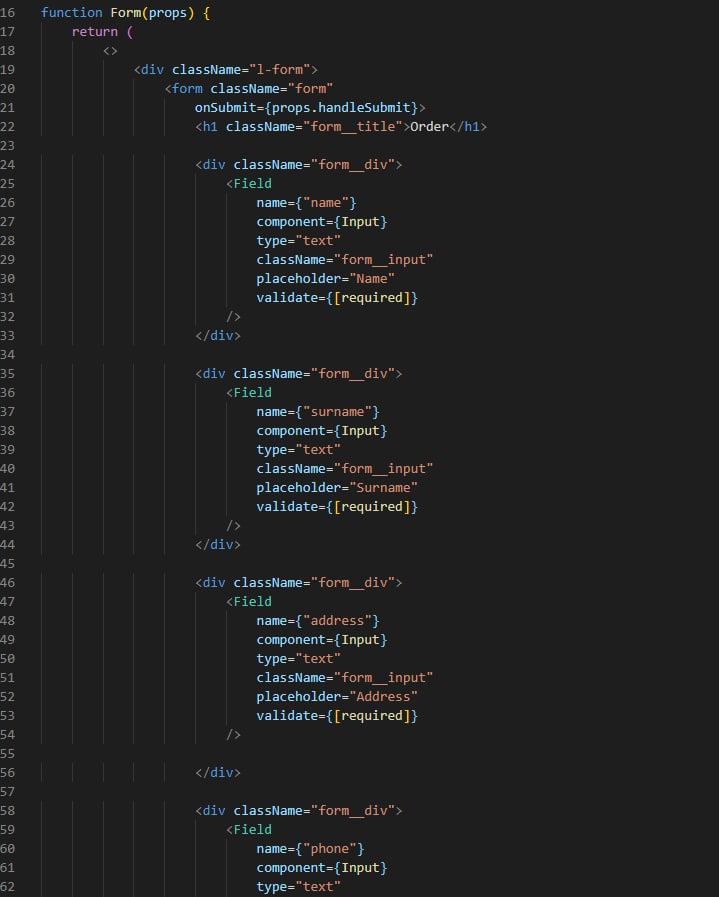
Task: Click the '<Field' tag on line 25
Action: tap(249, 184)
